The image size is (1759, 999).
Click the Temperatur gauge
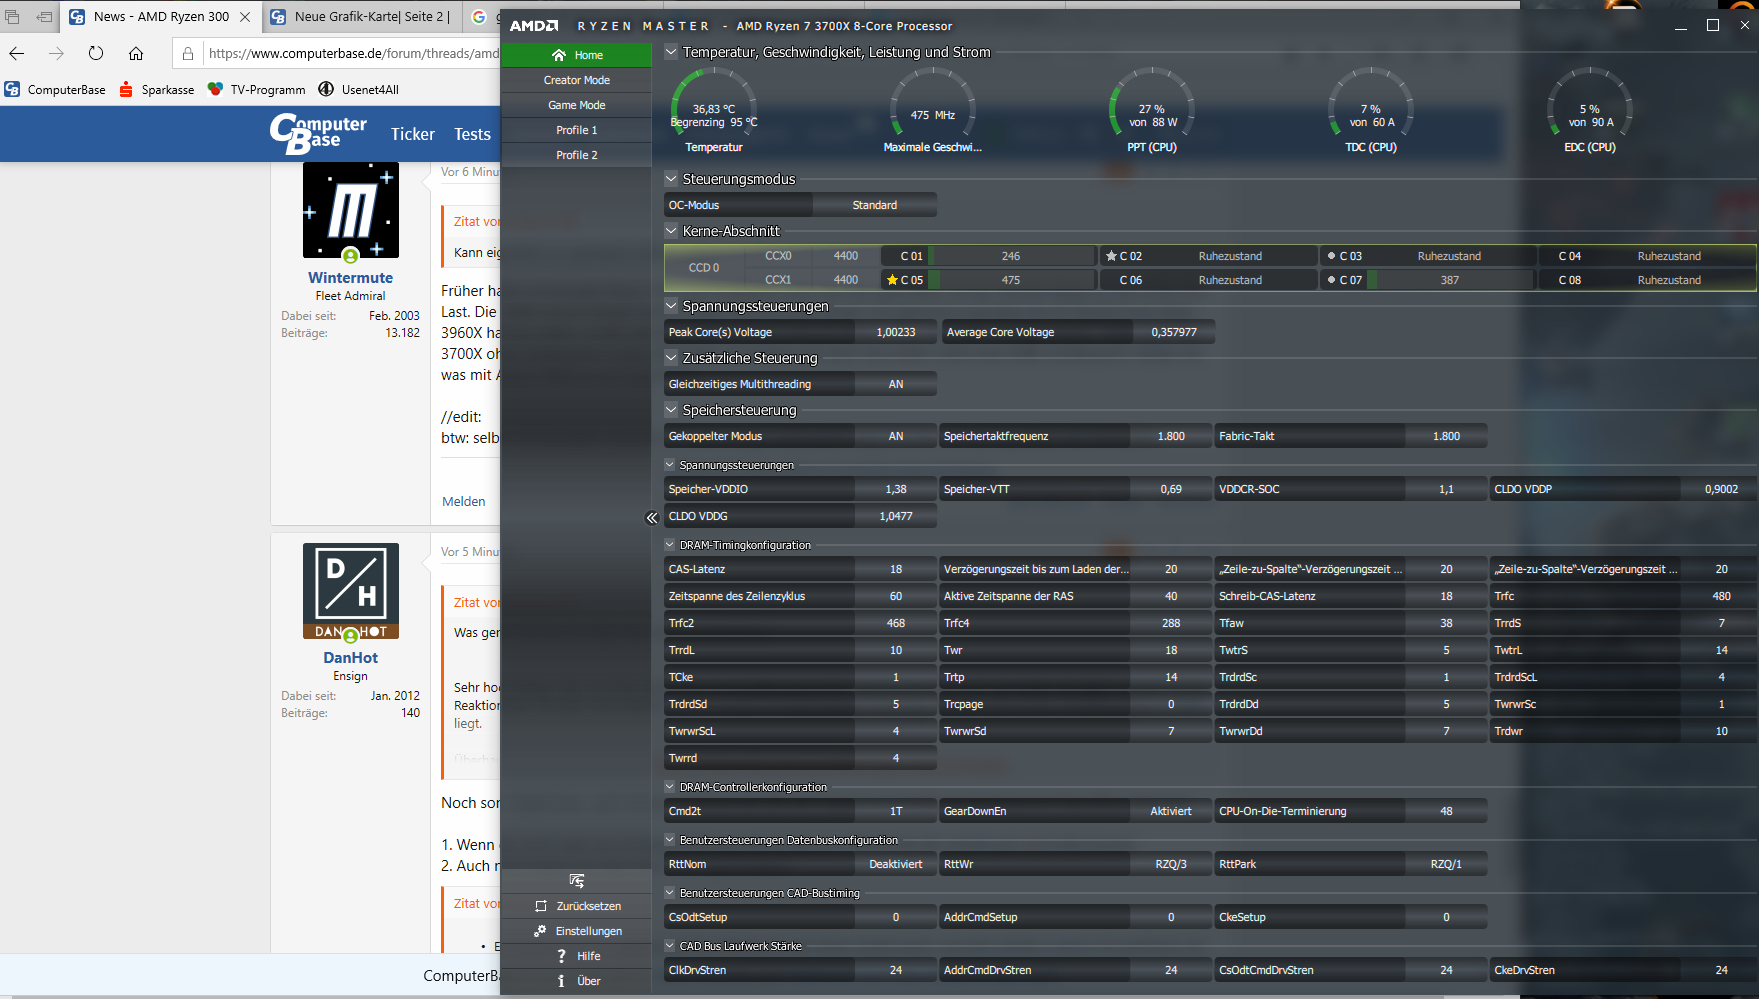click(x=714, y=110)
